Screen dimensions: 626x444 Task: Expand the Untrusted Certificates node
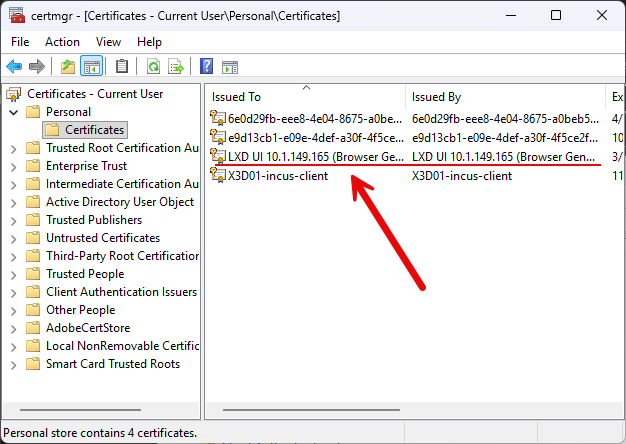[x=14, y=239]
